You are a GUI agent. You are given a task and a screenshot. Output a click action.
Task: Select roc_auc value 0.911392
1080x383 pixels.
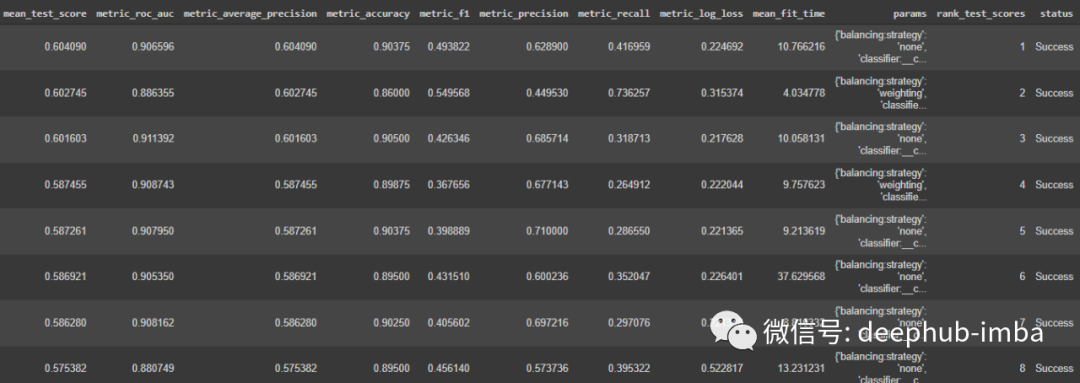coord(153,138)
